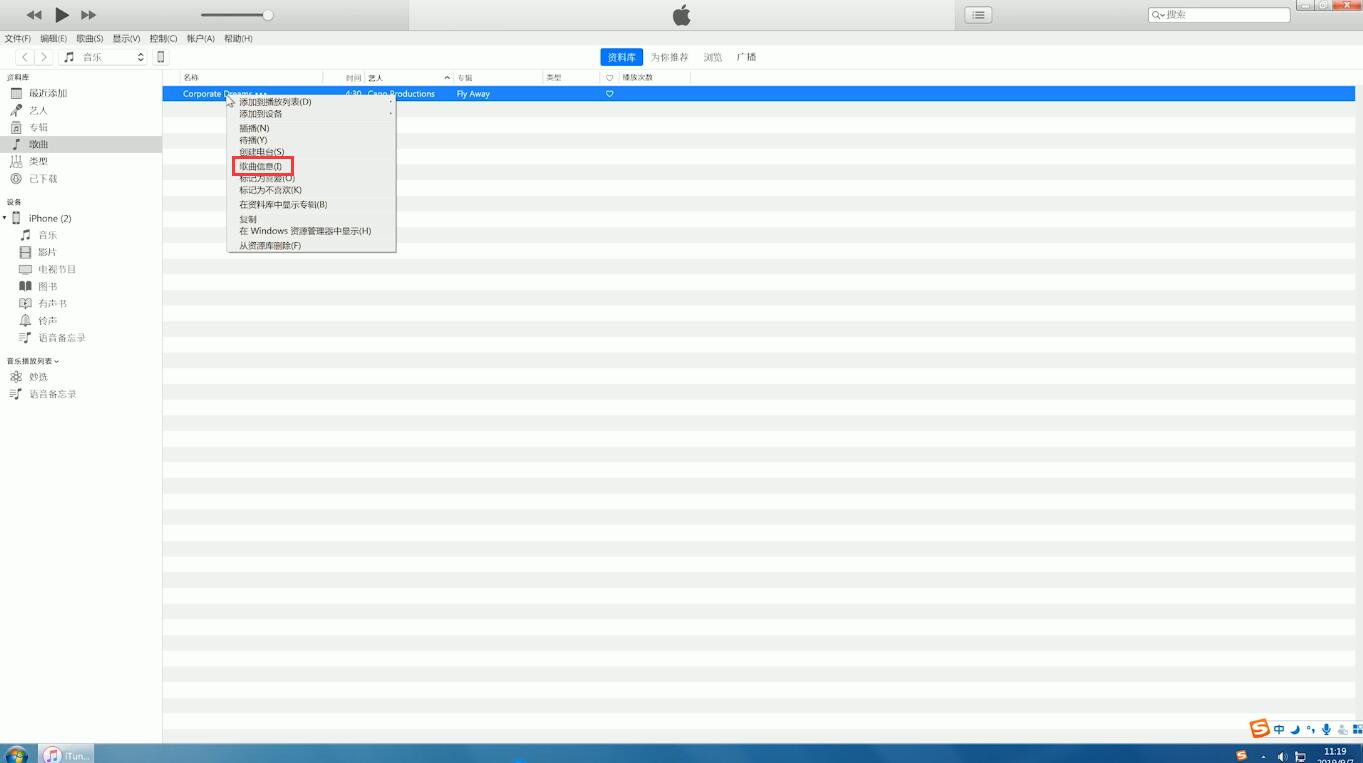The width and height of the screenshot is (1363, 763).
Task: Open the 编辑(E) menu
Action: [53, 39]
